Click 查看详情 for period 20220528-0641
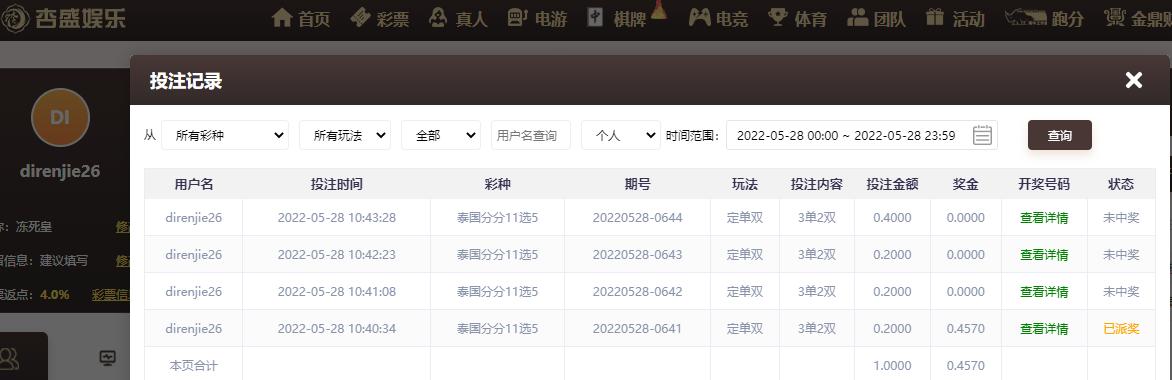The height and width of the screenshot is (380, 1172). (x=1044, y=328)
